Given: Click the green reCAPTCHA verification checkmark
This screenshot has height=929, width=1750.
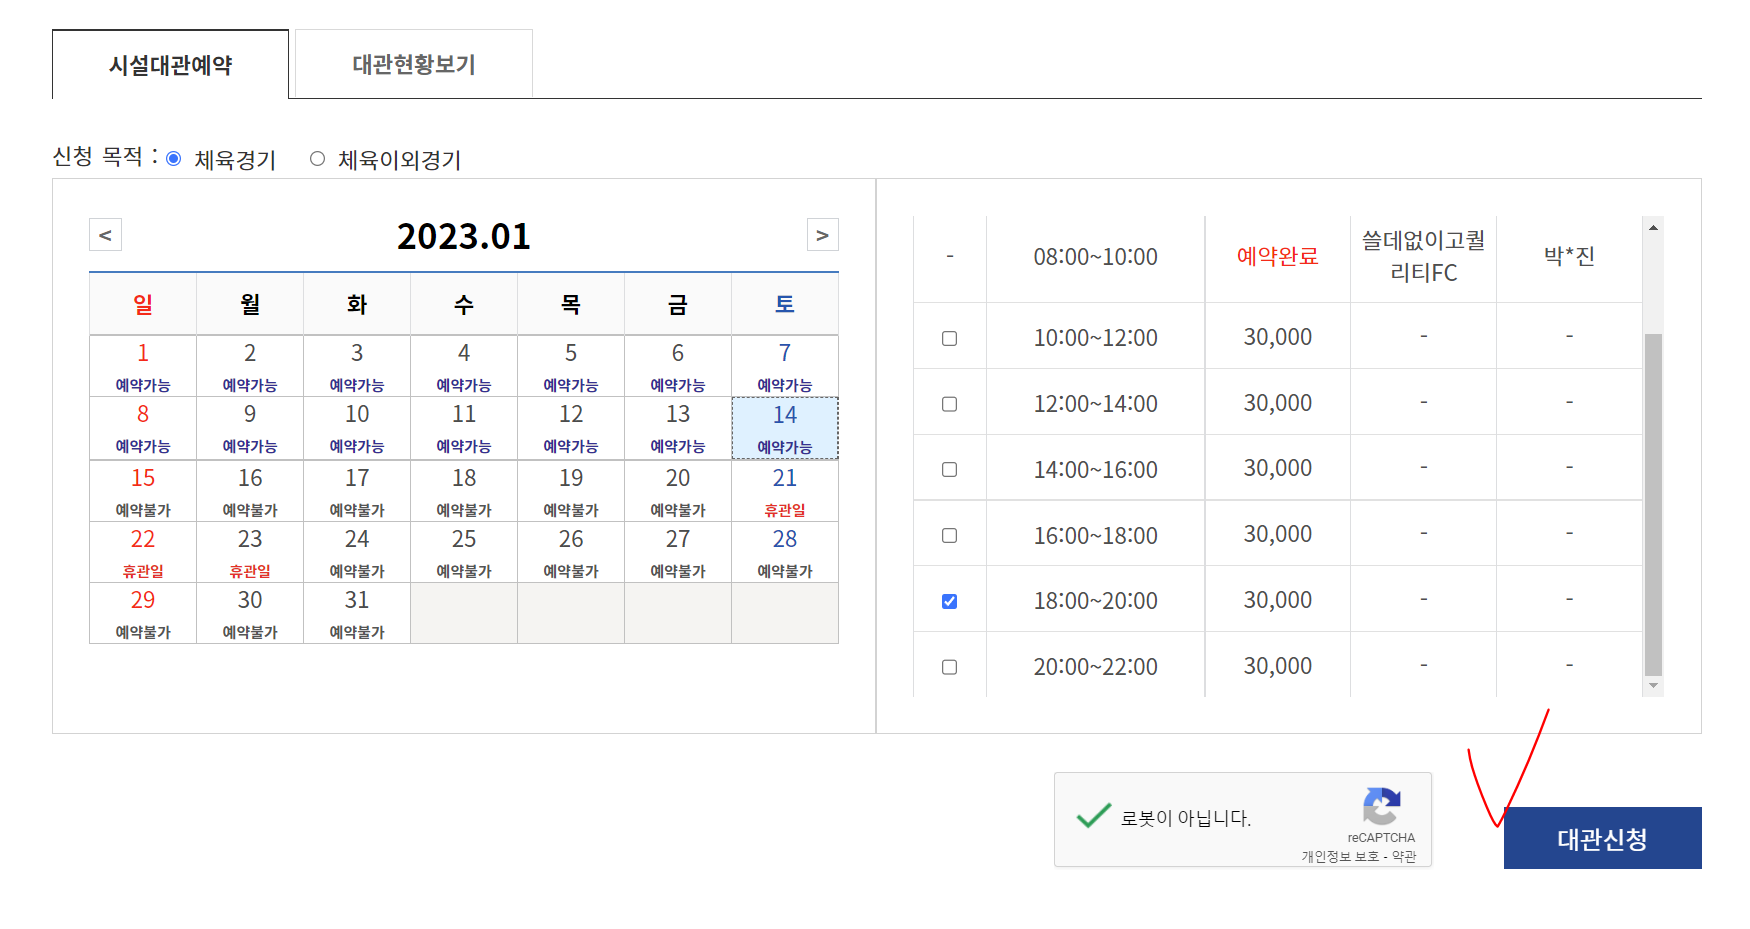Looking at the screenshot, I should (x=1093, y=816).
